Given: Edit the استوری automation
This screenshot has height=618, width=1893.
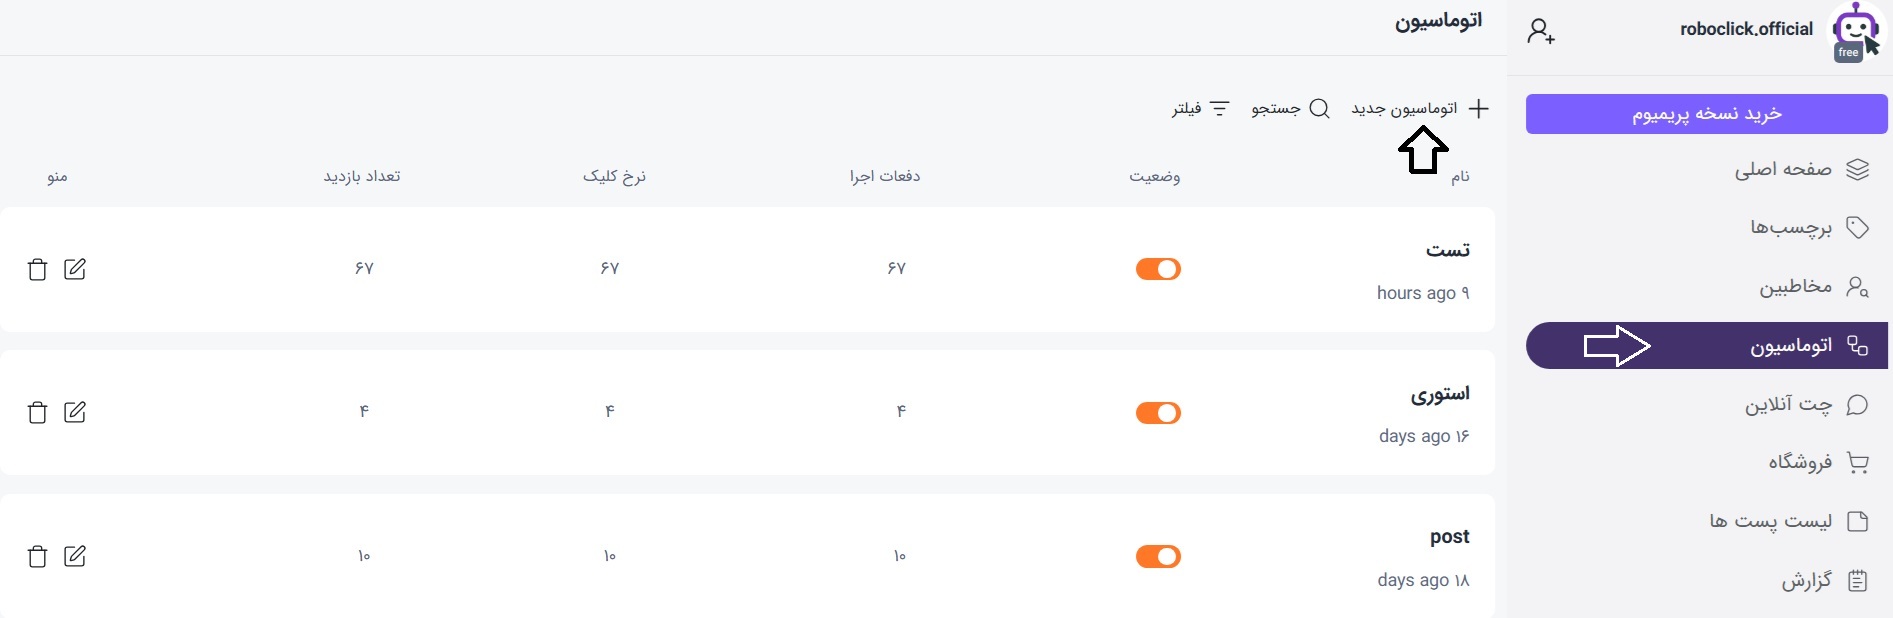Looking at the screenshot, I should [x=75, y=412].
